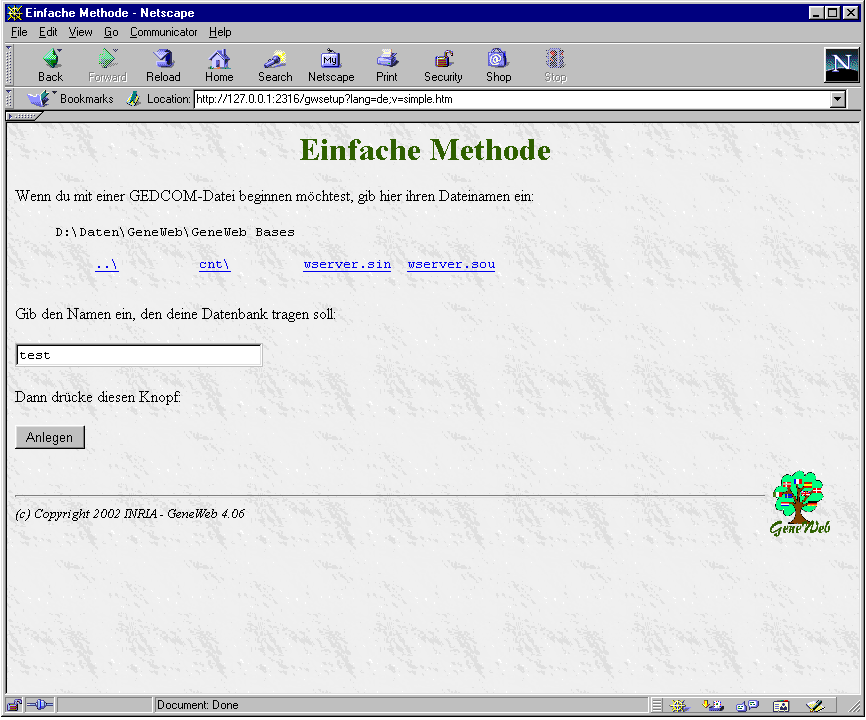Print the page using Print icon
This screenshot has height=720, width=866.
387,65
